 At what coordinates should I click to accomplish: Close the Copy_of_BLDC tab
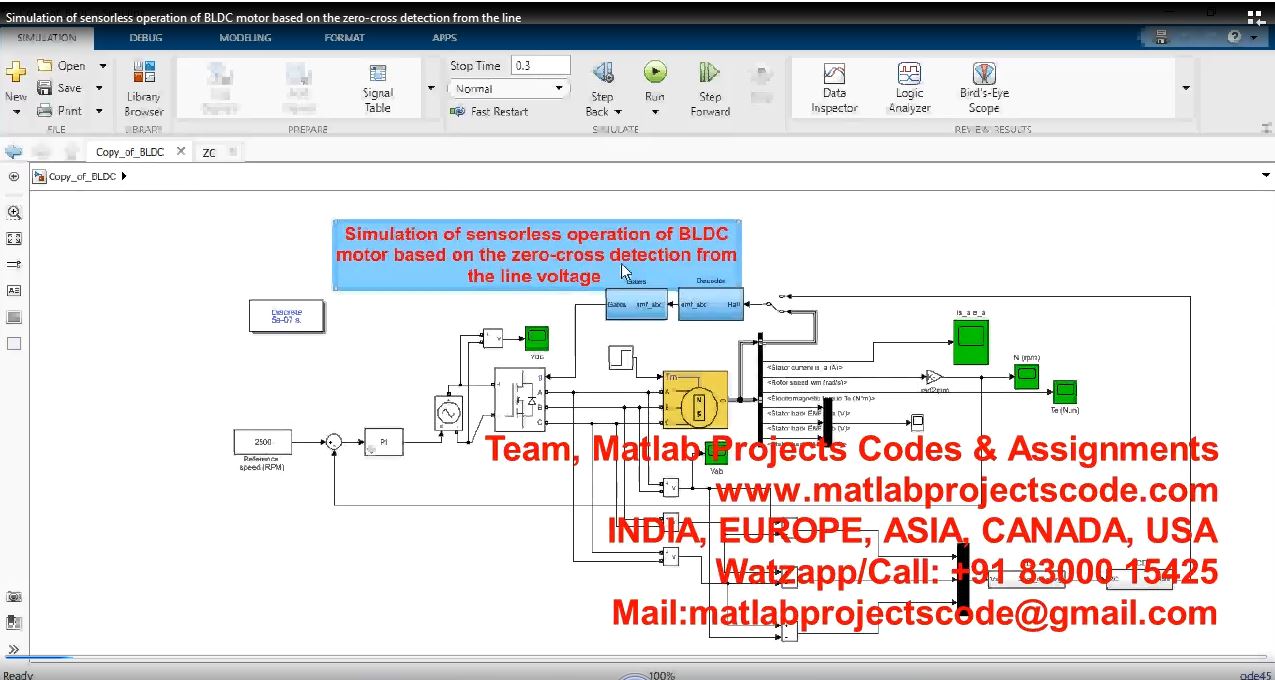pyautogui.click(x=181, y=152)
